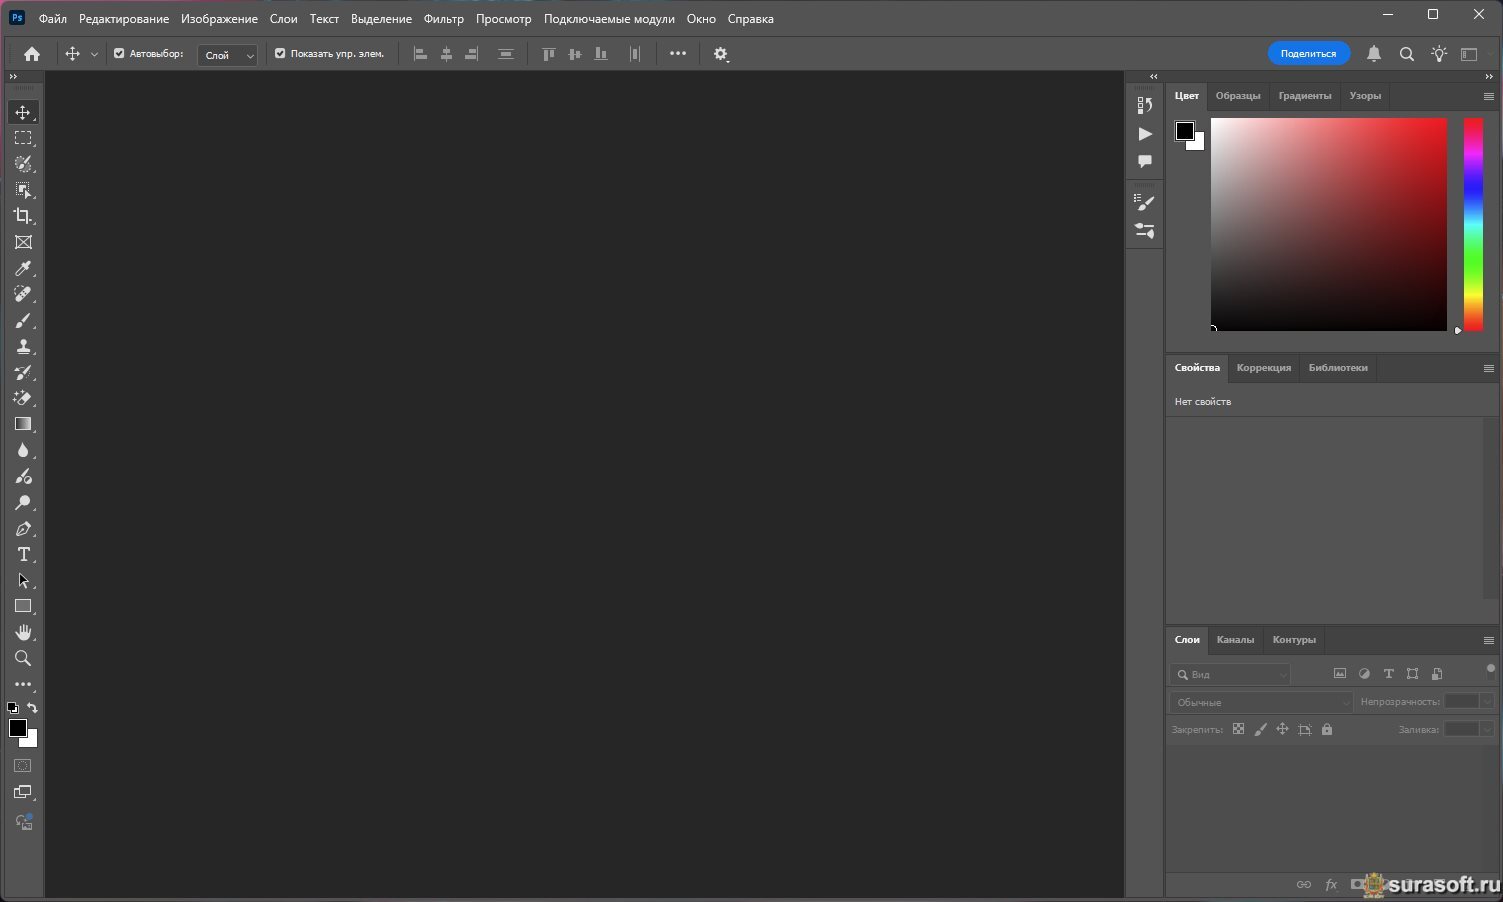Select the Rectangular Marquee tool
Screen dimensions: 1503x902
tap(23, 138)
